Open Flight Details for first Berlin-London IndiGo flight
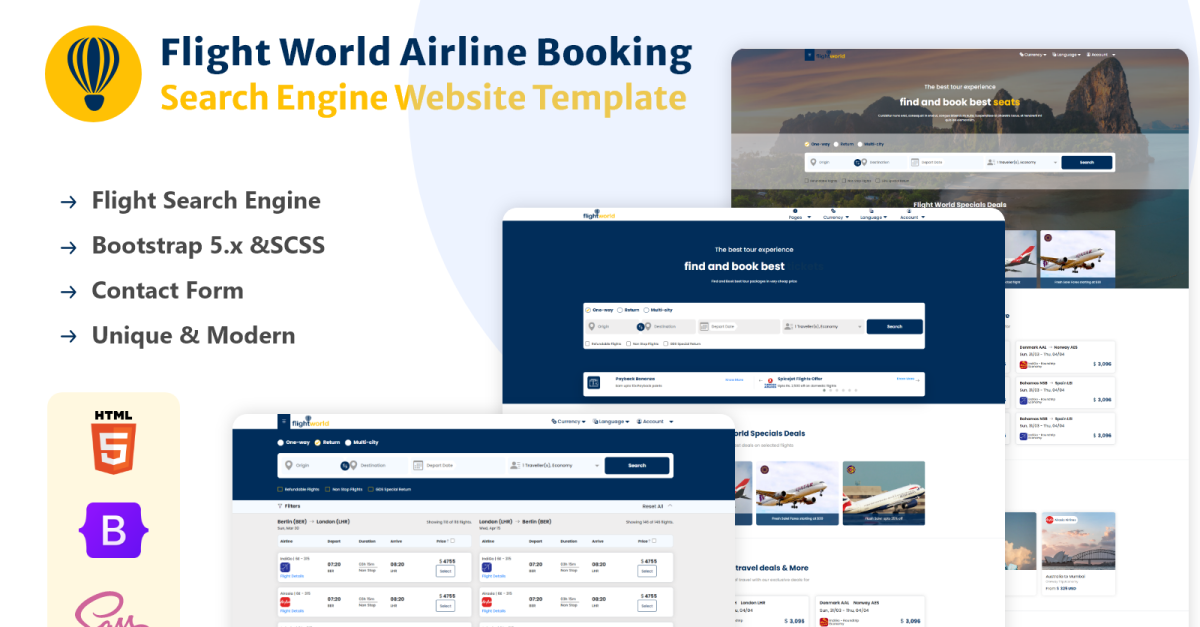Screen dimensions: 1200x627 [292, 577]
